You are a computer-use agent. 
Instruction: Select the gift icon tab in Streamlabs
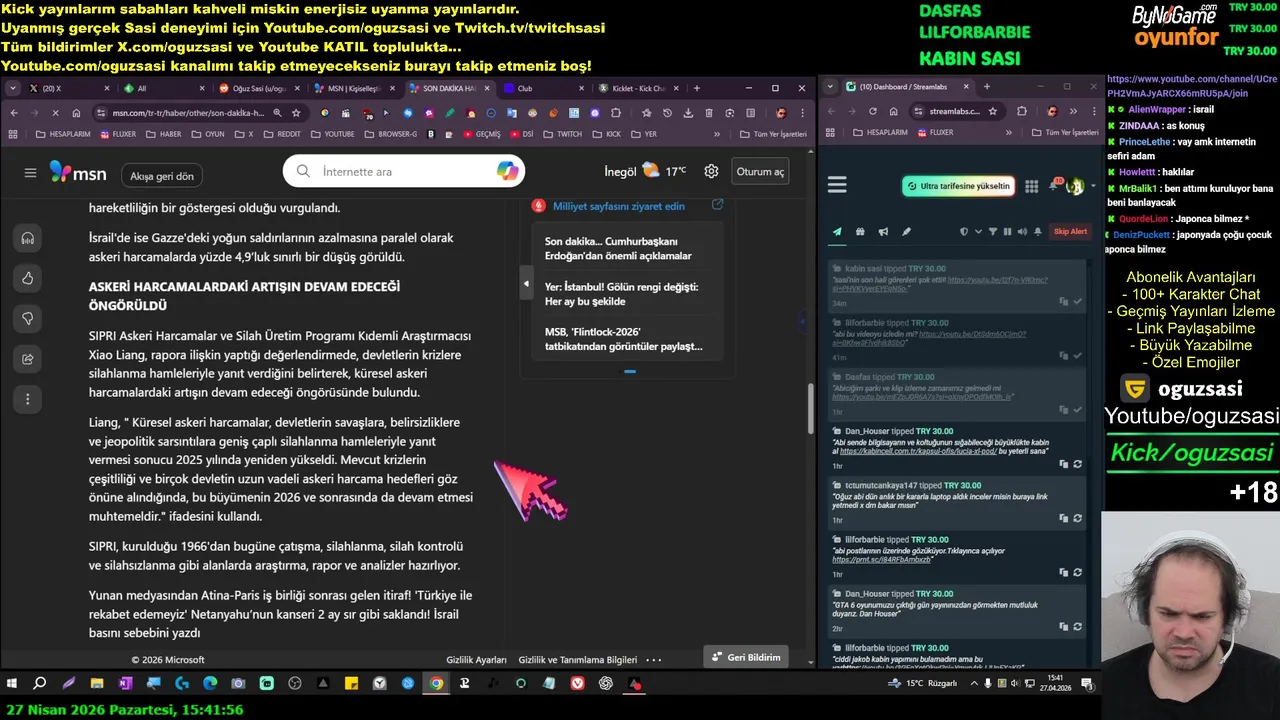pyautogui.click(x=860, y=232)
